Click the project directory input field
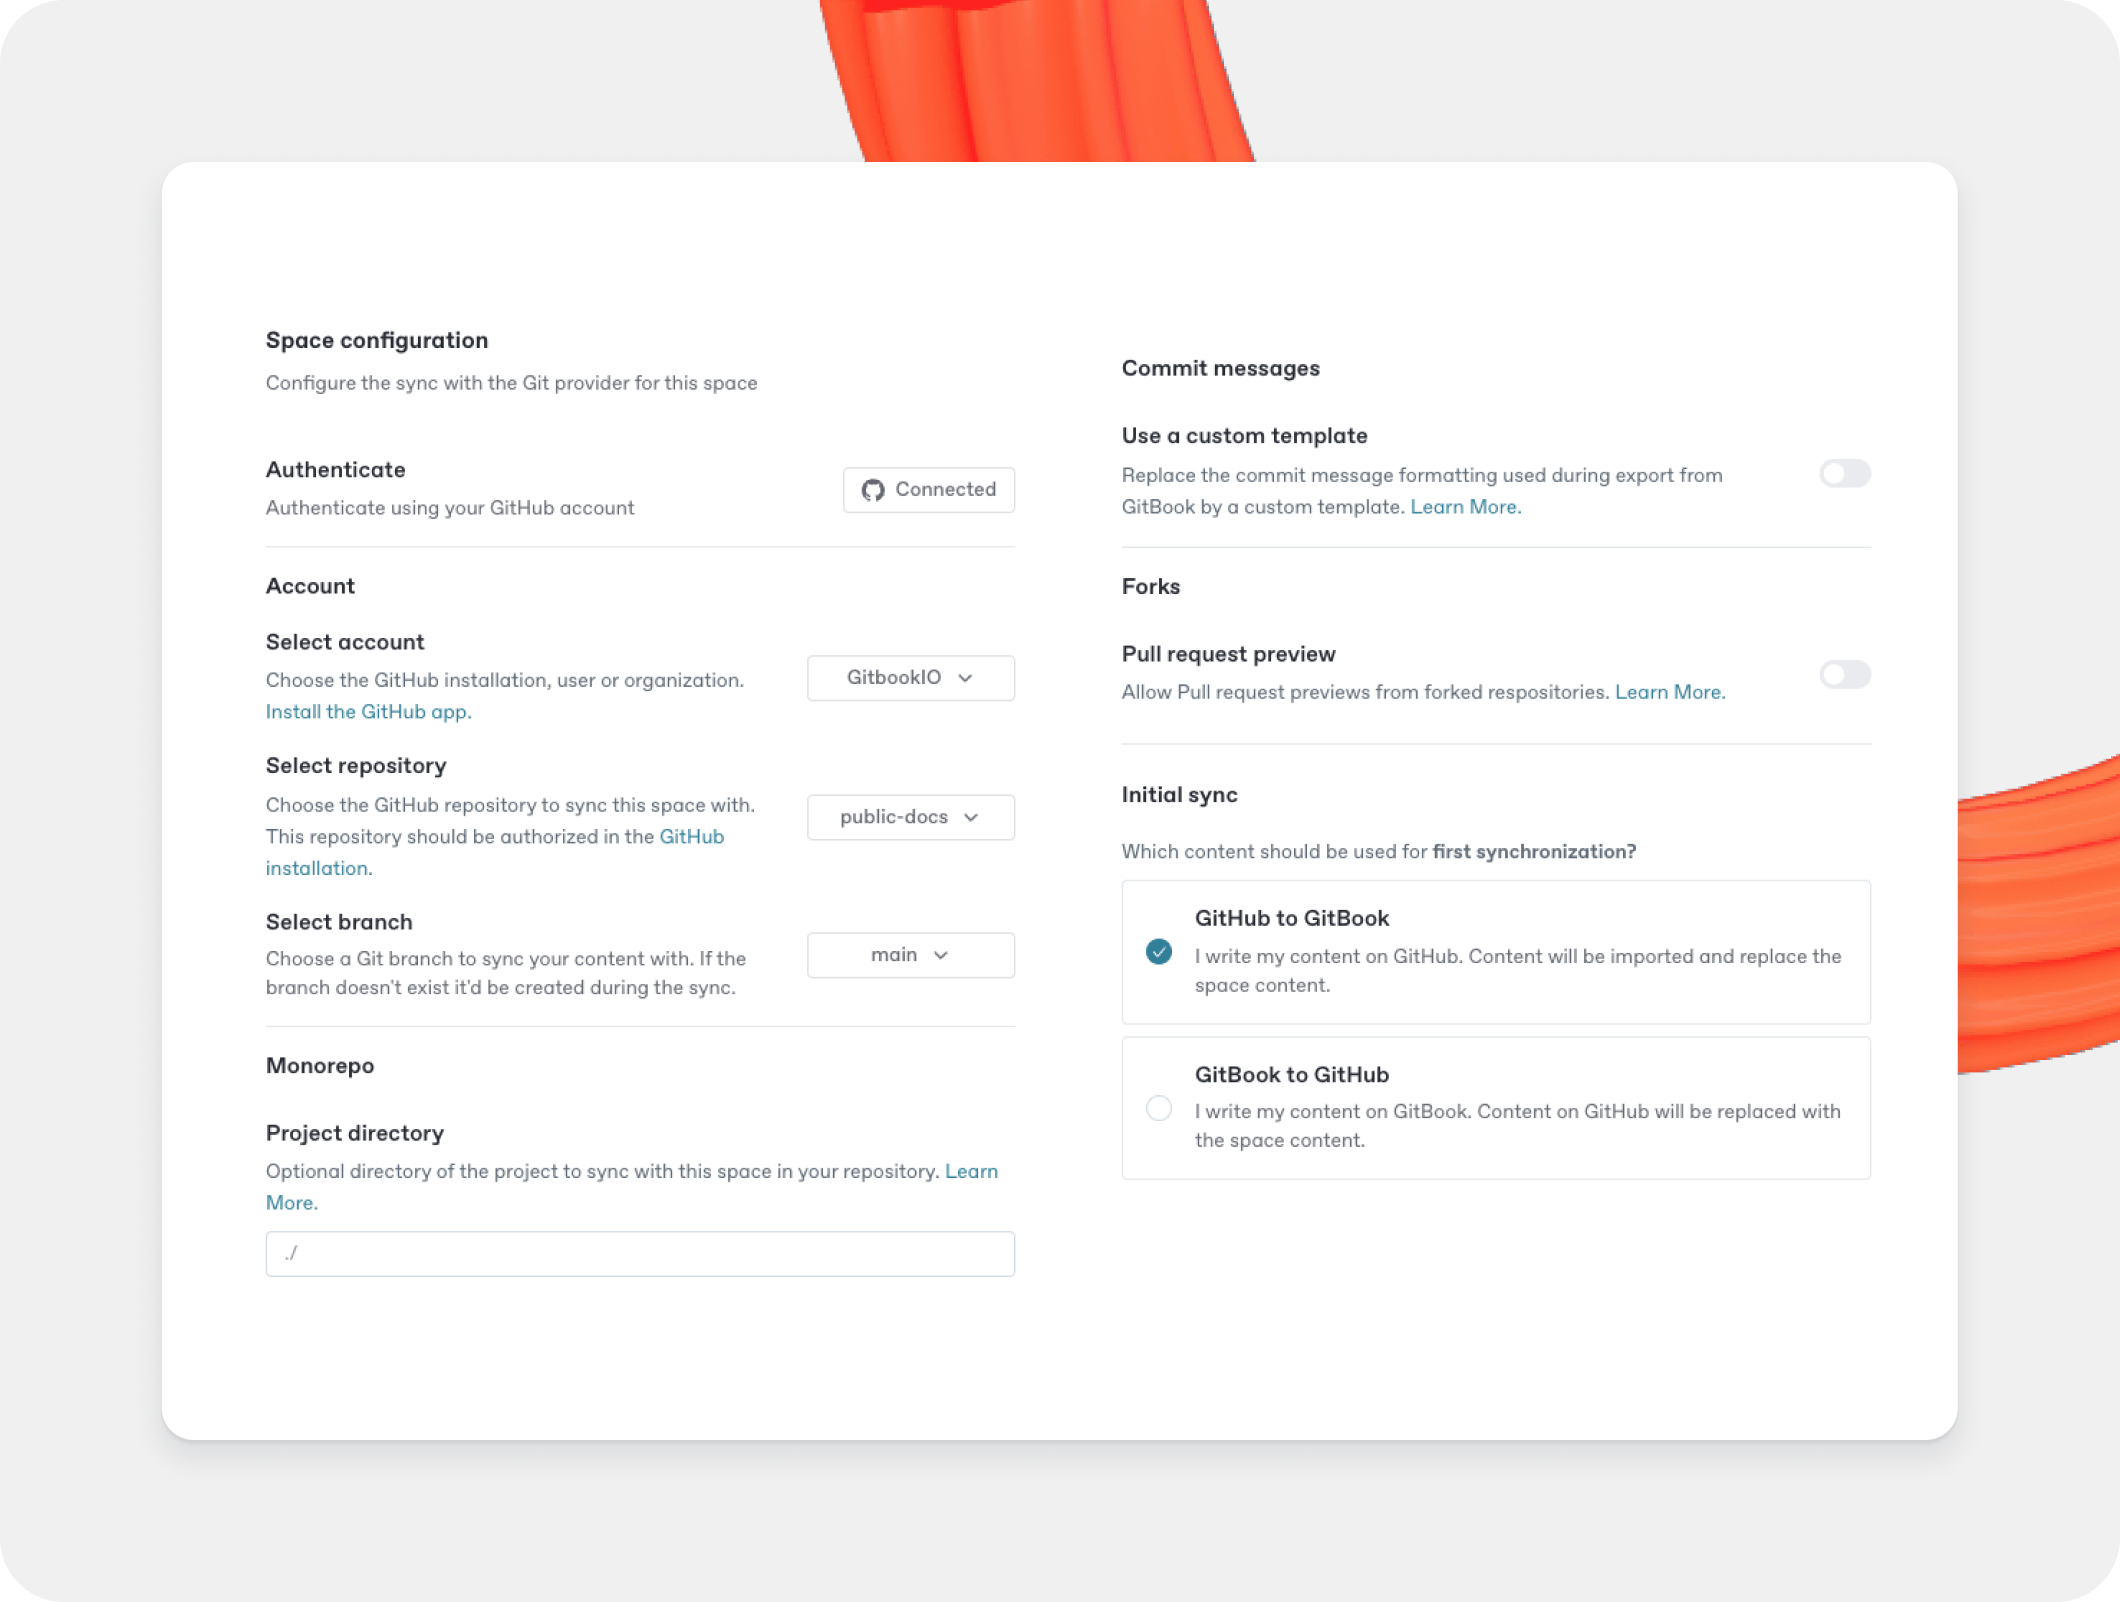 click(640, 1253)
